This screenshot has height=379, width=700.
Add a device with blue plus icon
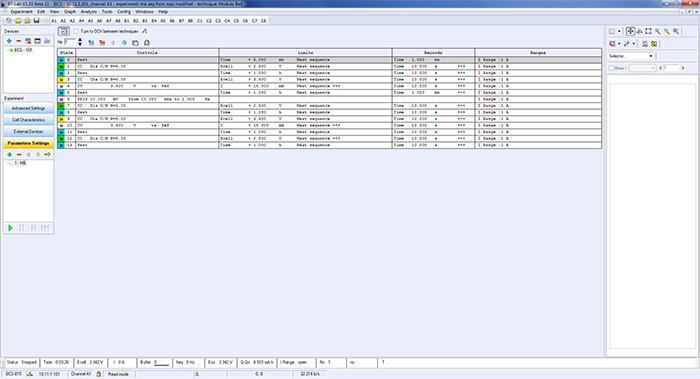[9, 41]
